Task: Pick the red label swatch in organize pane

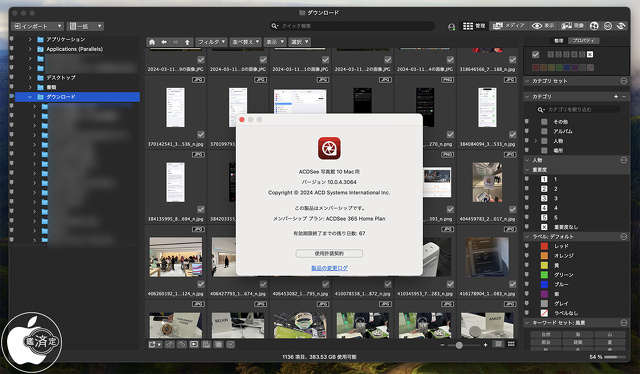Action: click(x=536, y=67)
